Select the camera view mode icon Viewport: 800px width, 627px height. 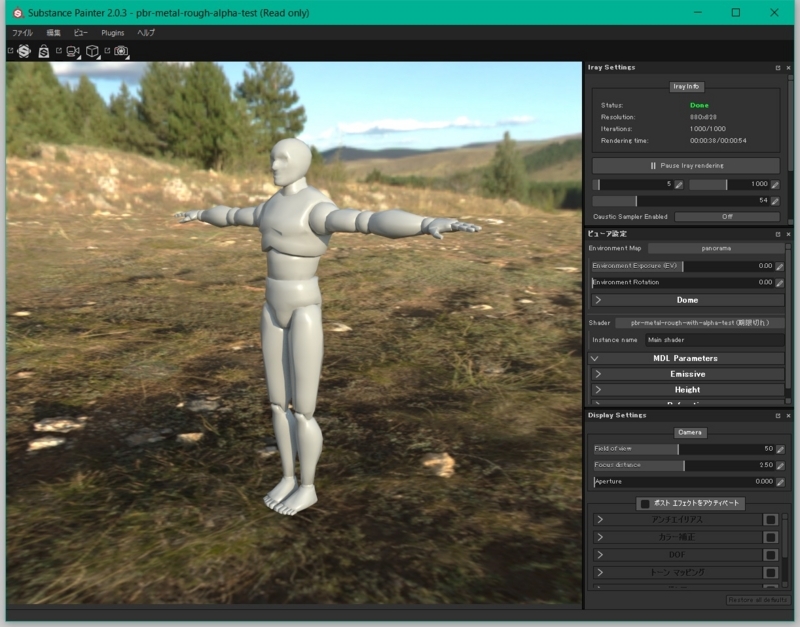(72, 51)
